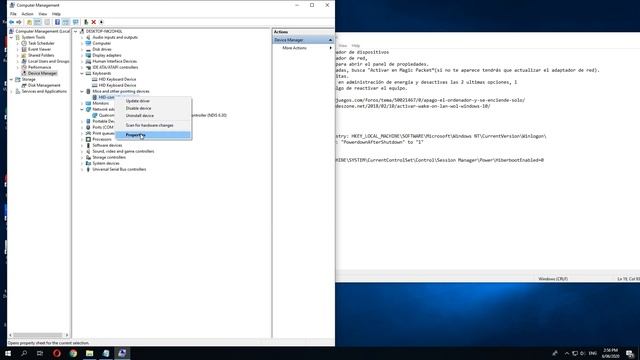640x360 pixels.
Task: Select System devices category
Action: tap(106, 163)
